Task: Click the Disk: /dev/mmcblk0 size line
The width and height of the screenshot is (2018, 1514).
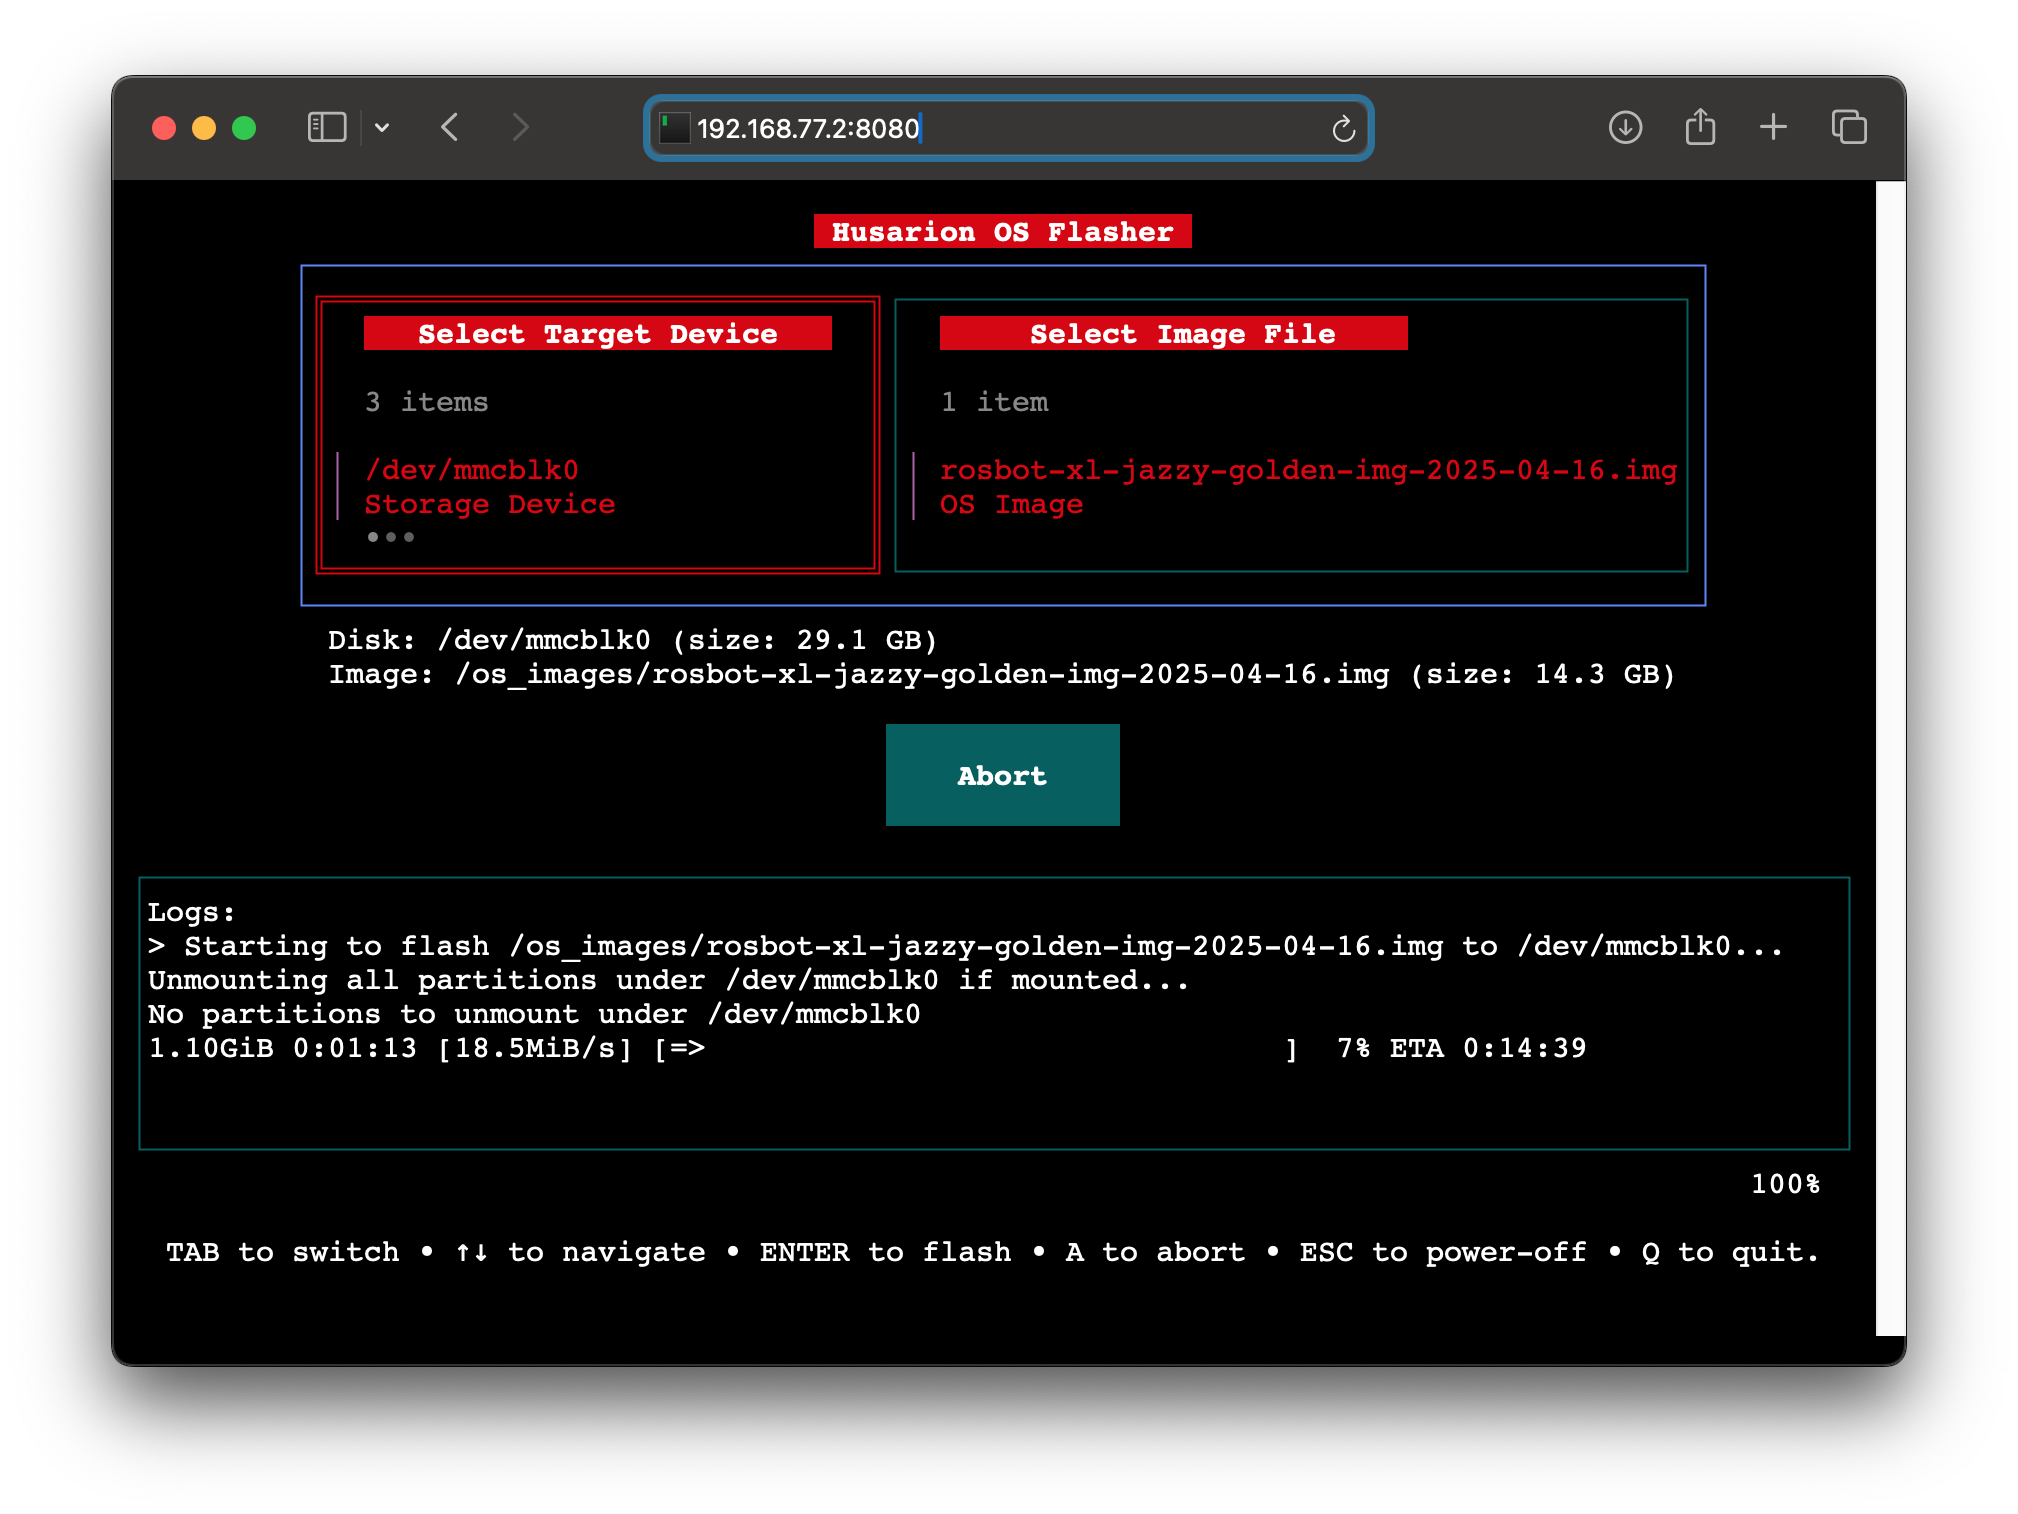Action: [632, 640]
